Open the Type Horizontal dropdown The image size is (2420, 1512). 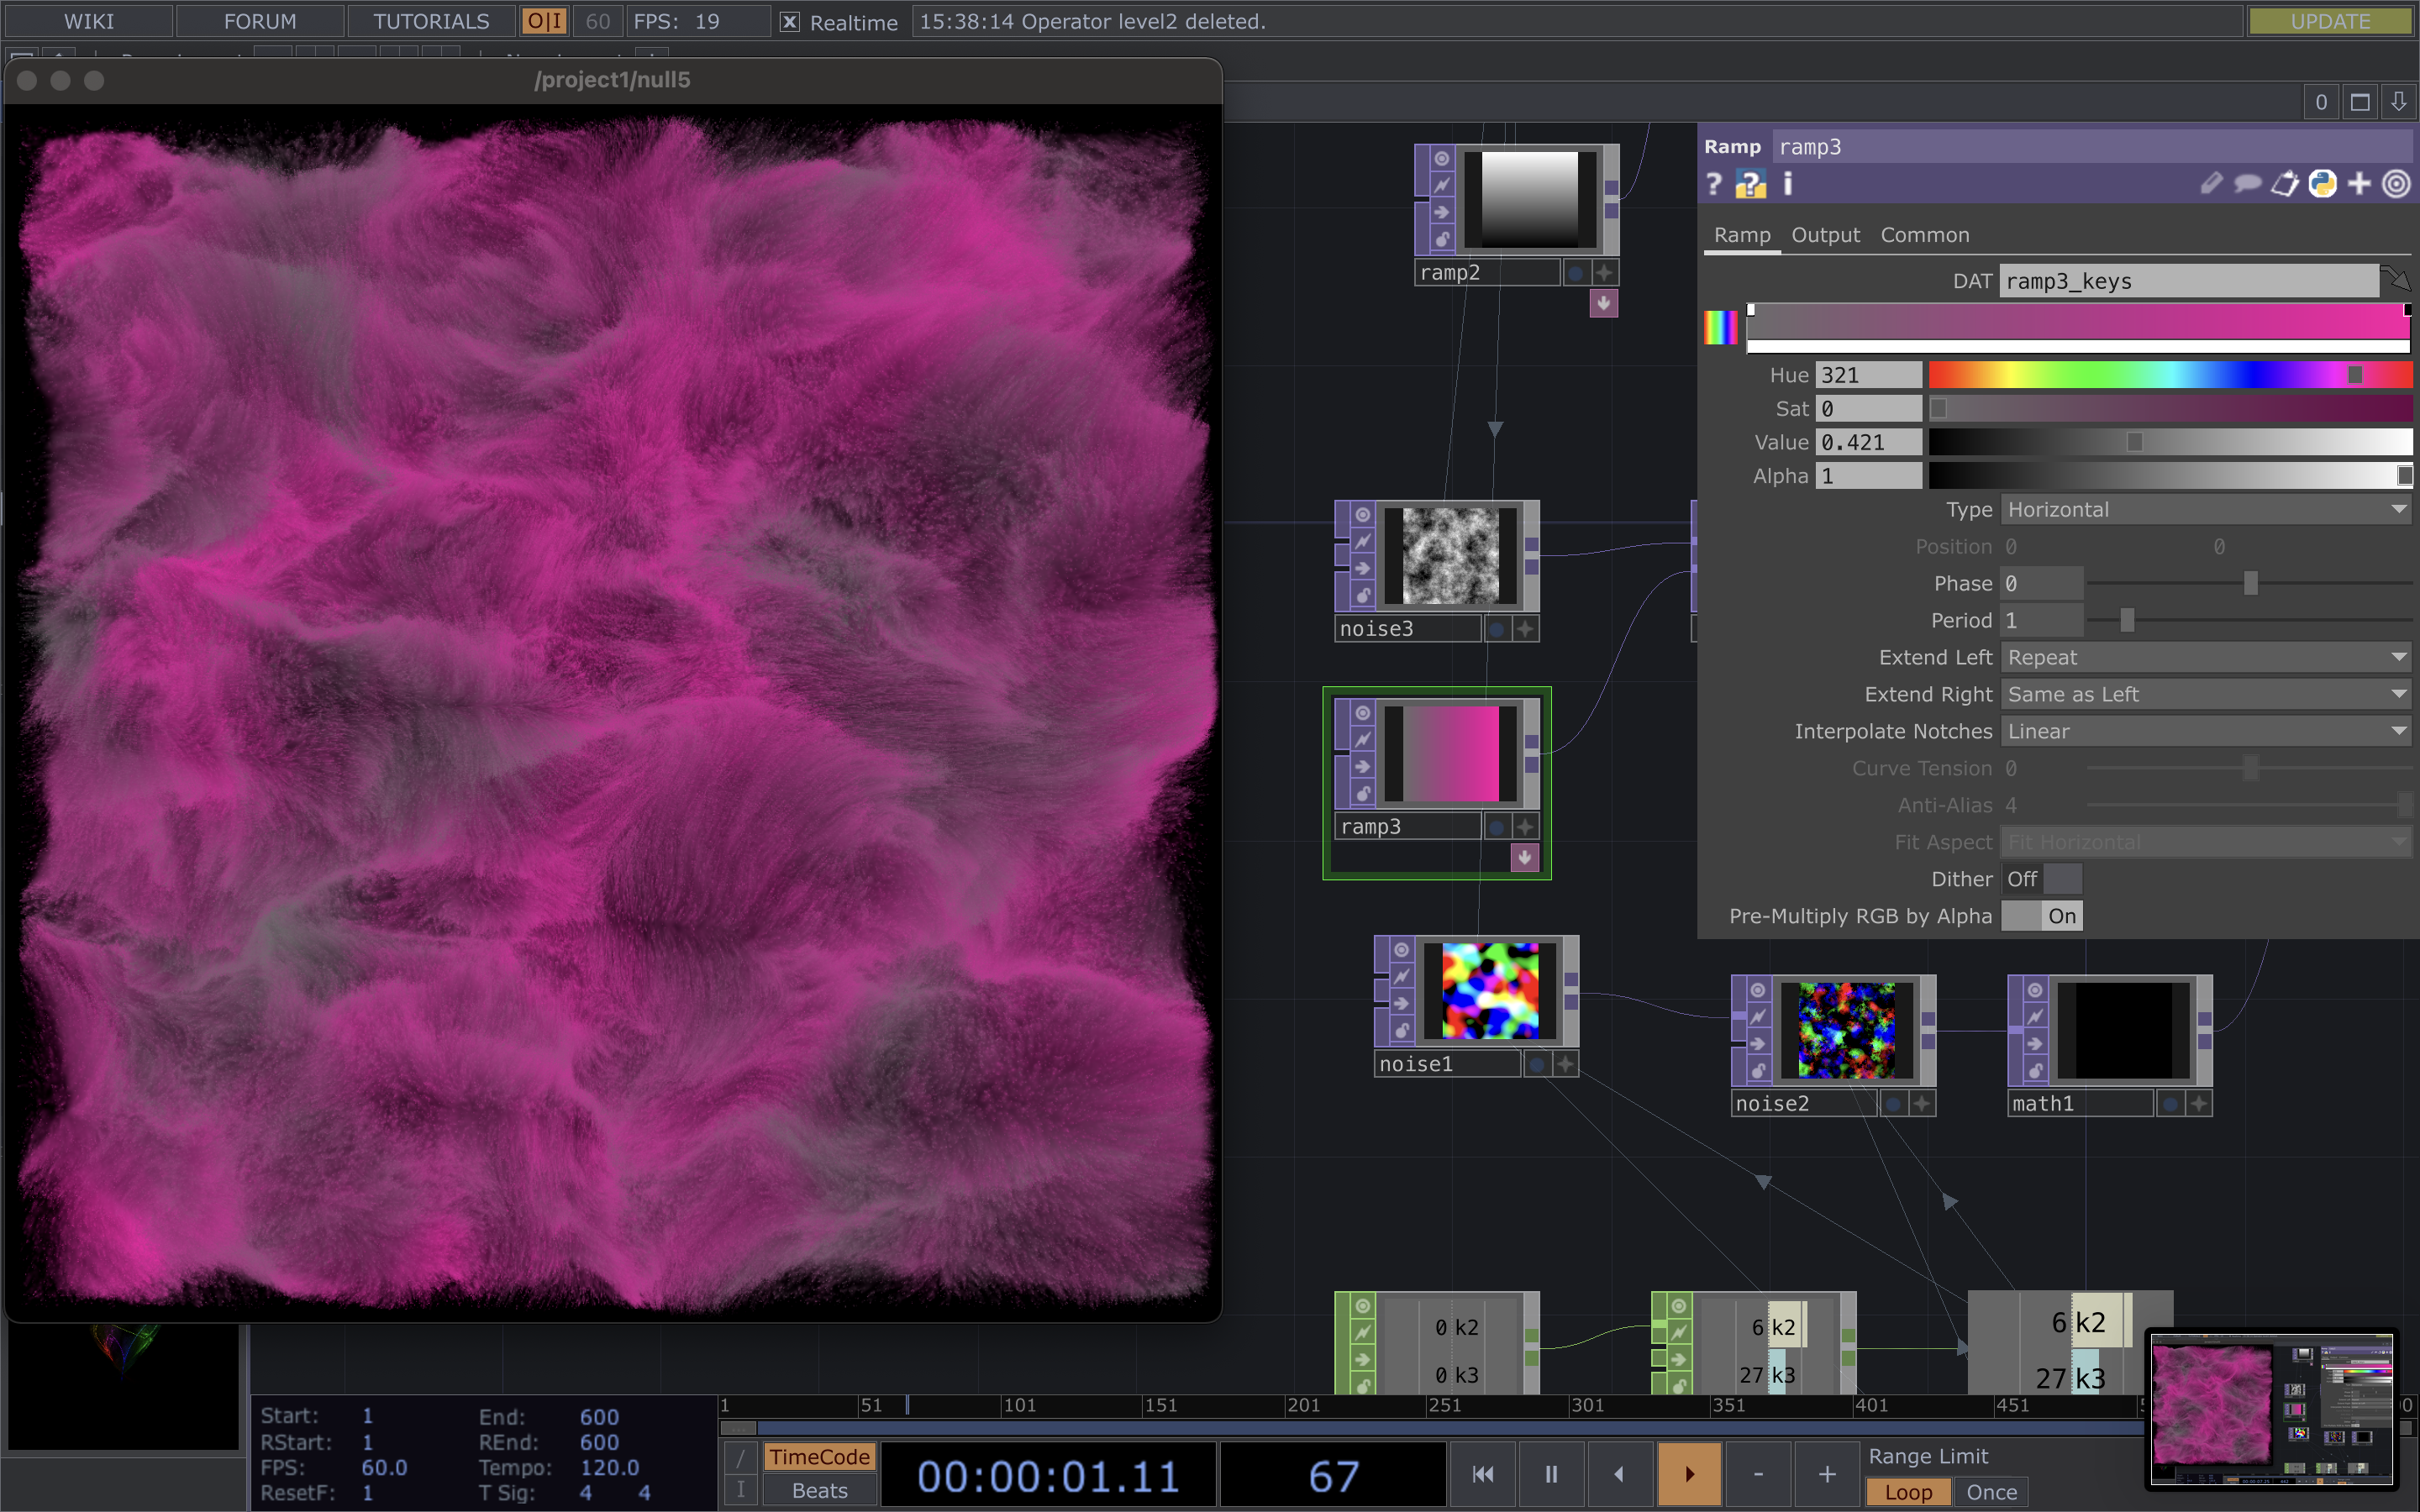(2206, 510)
